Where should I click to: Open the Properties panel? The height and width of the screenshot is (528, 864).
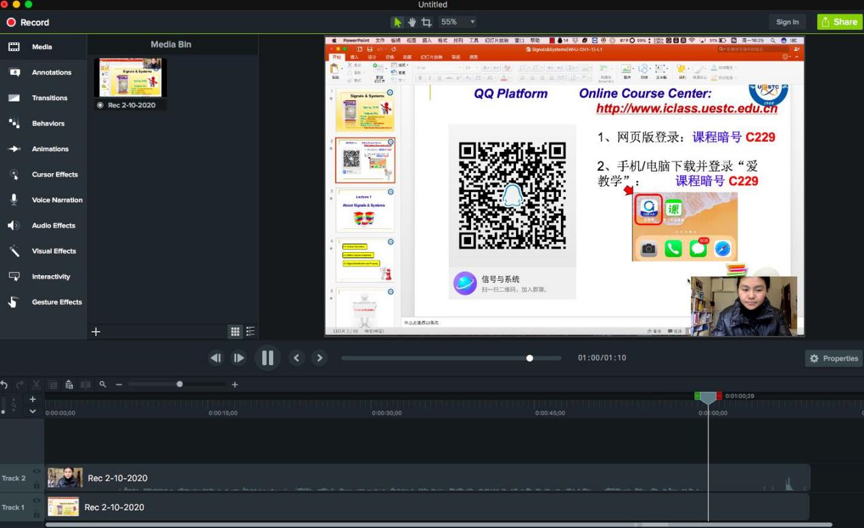pyautogui.click(x=834, y=358)
